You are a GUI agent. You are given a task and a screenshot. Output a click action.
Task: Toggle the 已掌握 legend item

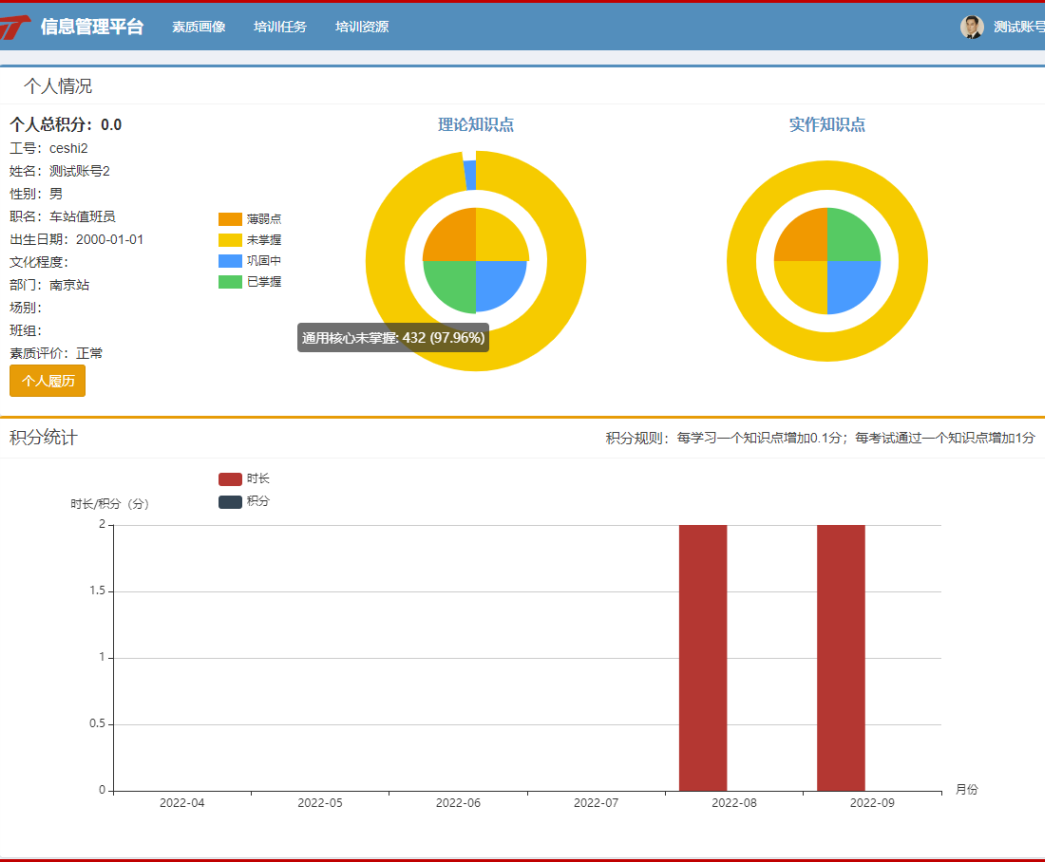pos(250,282)
